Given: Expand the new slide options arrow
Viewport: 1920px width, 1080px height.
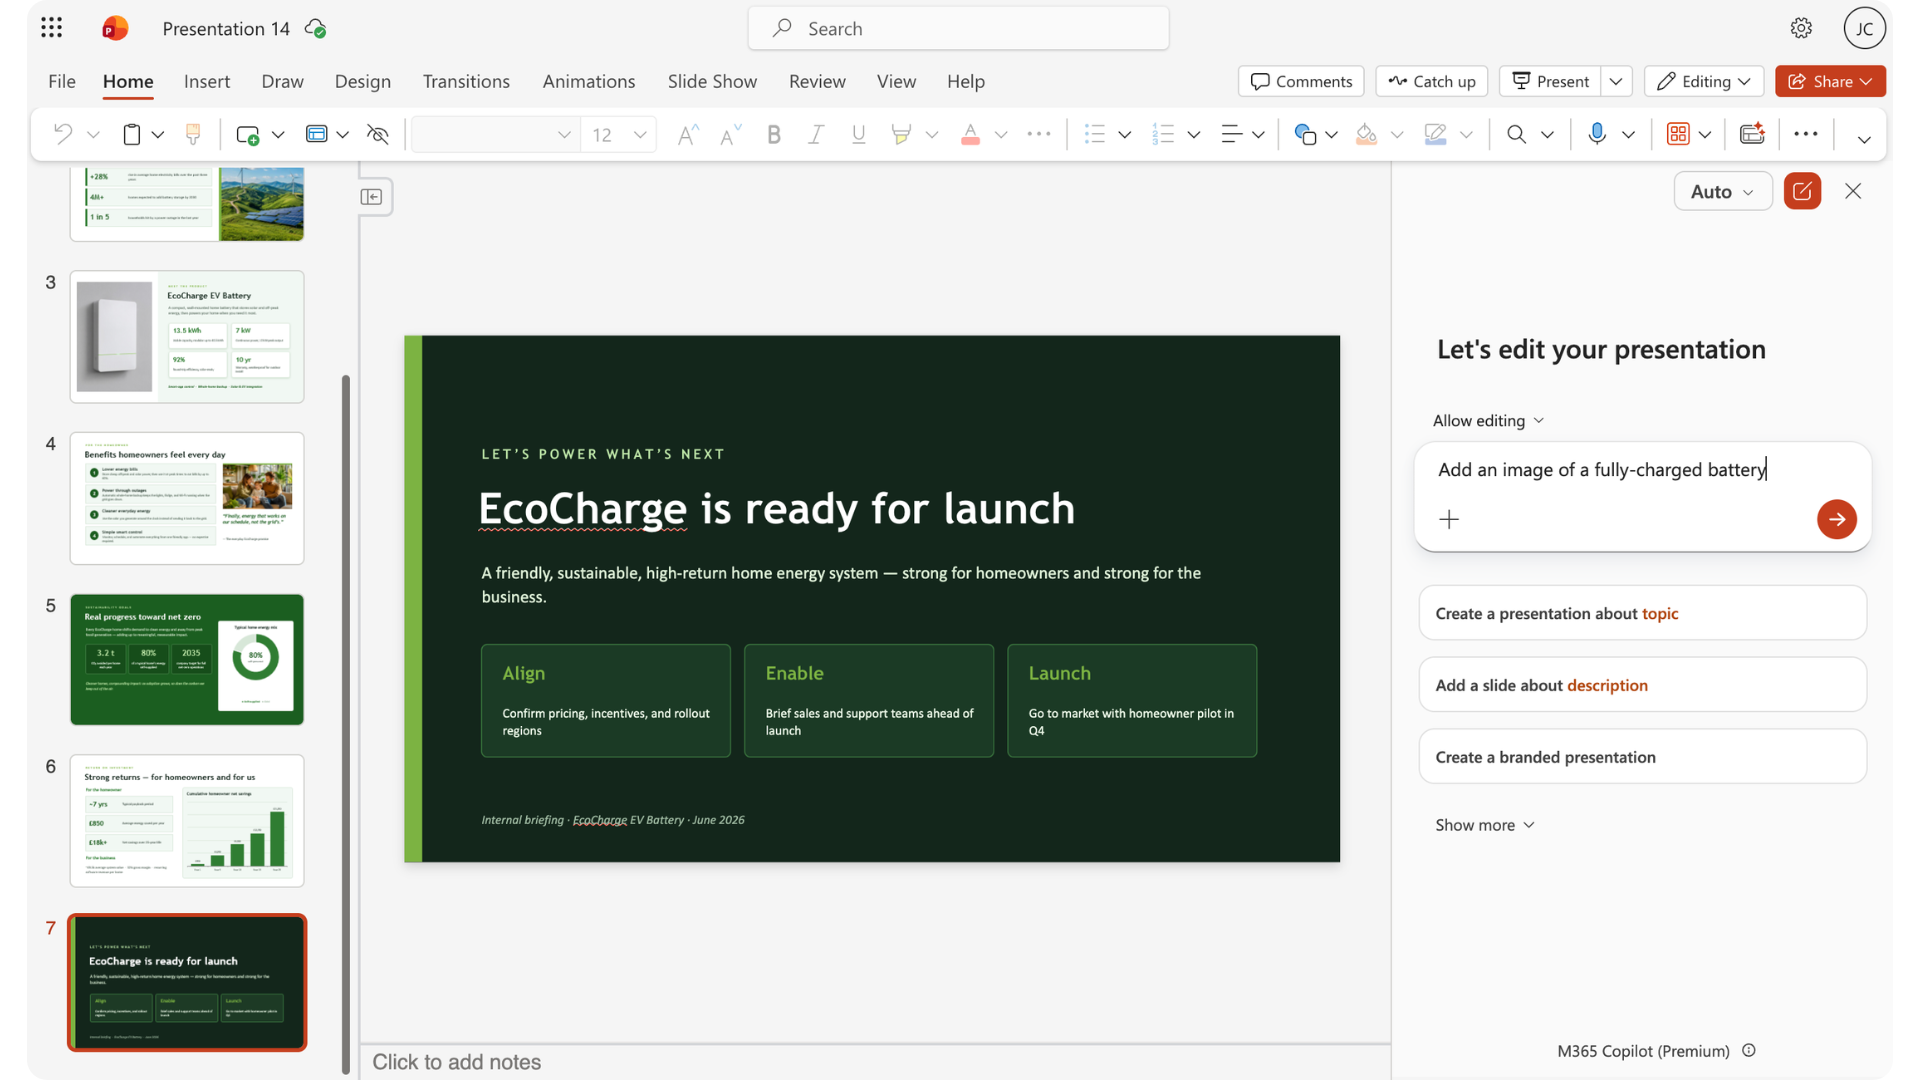Looking at the screenshot, I should (278, 134).
